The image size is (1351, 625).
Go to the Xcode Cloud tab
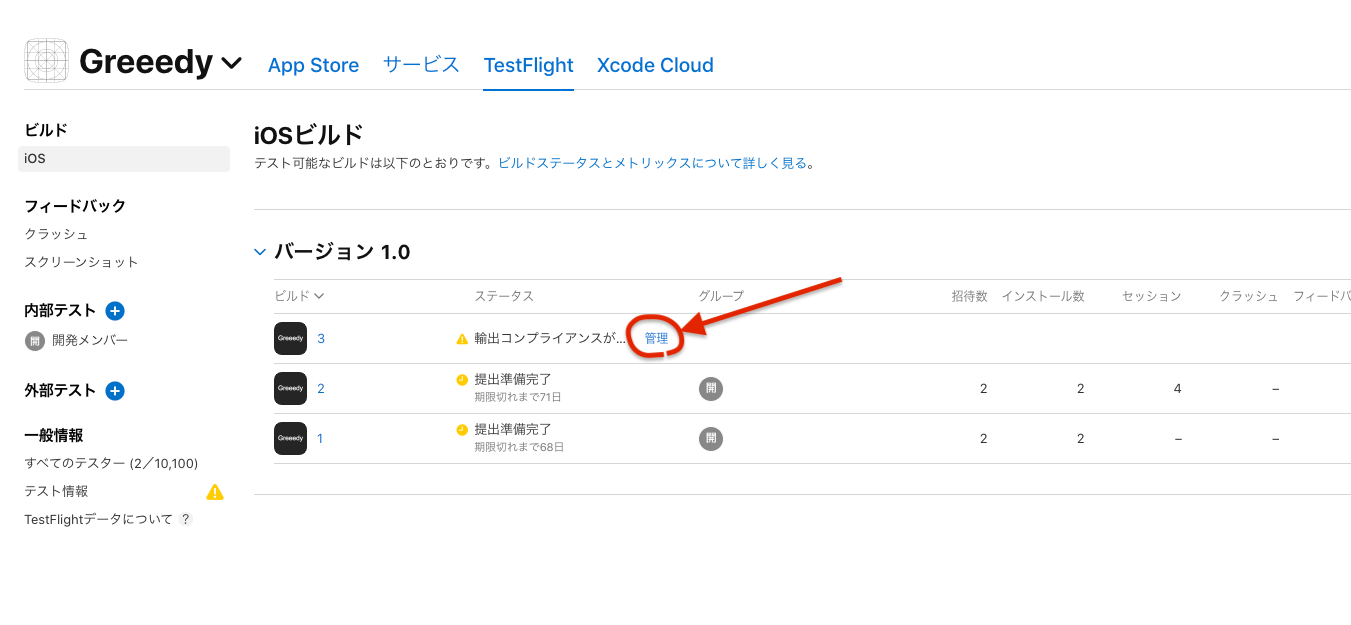click(x=655, y=65)
